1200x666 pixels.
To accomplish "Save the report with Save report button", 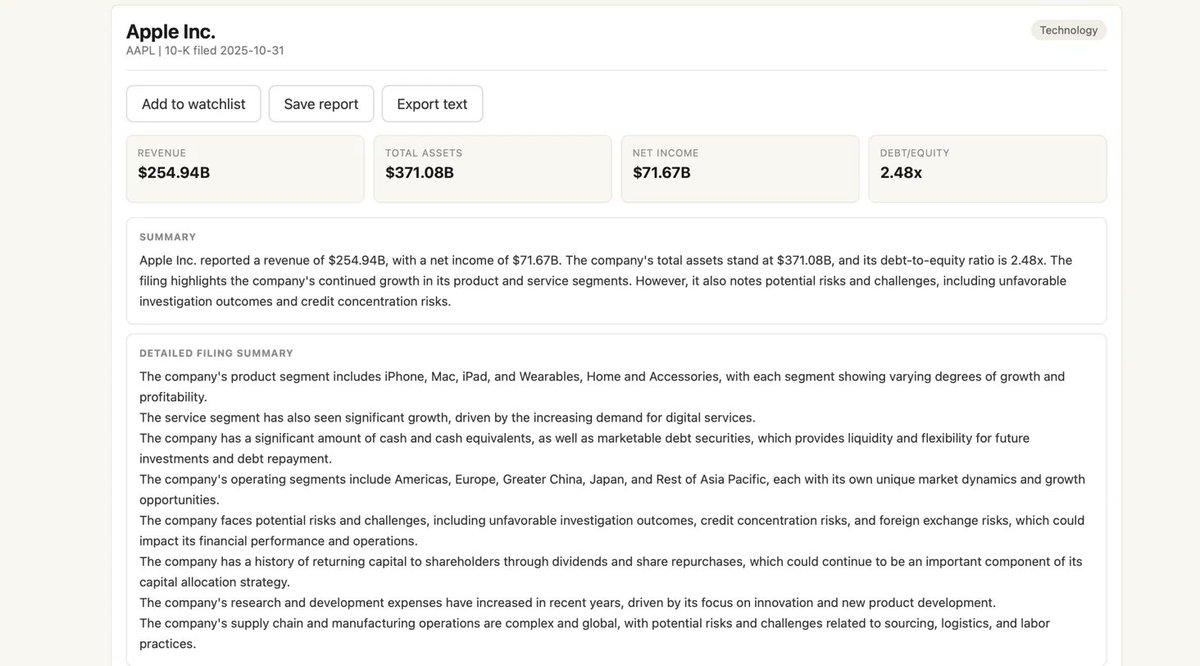I will click(x=321, y=104).
